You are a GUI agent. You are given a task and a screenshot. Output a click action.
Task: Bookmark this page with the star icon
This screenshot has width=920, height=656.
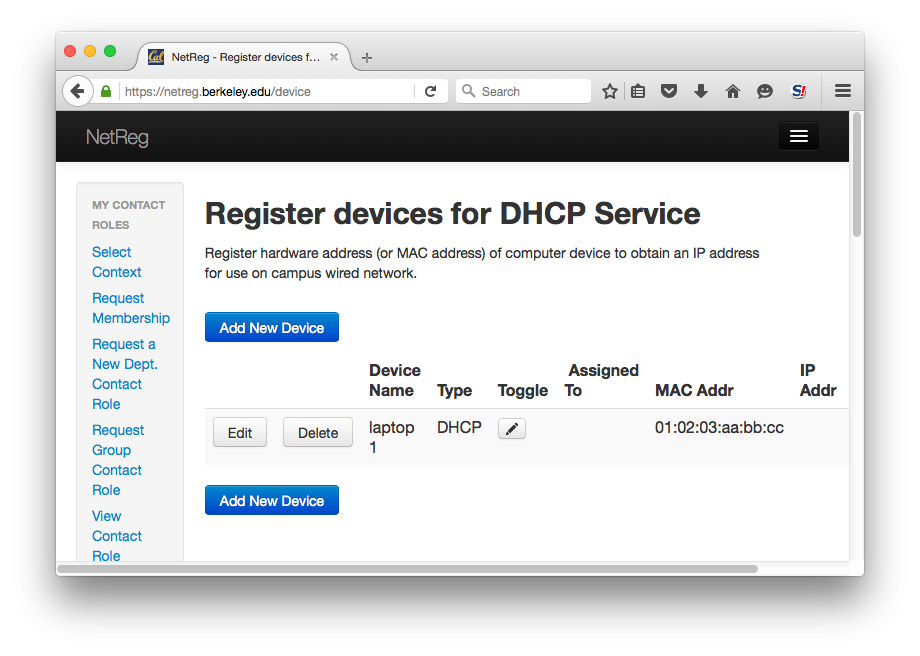click(610, 92)
